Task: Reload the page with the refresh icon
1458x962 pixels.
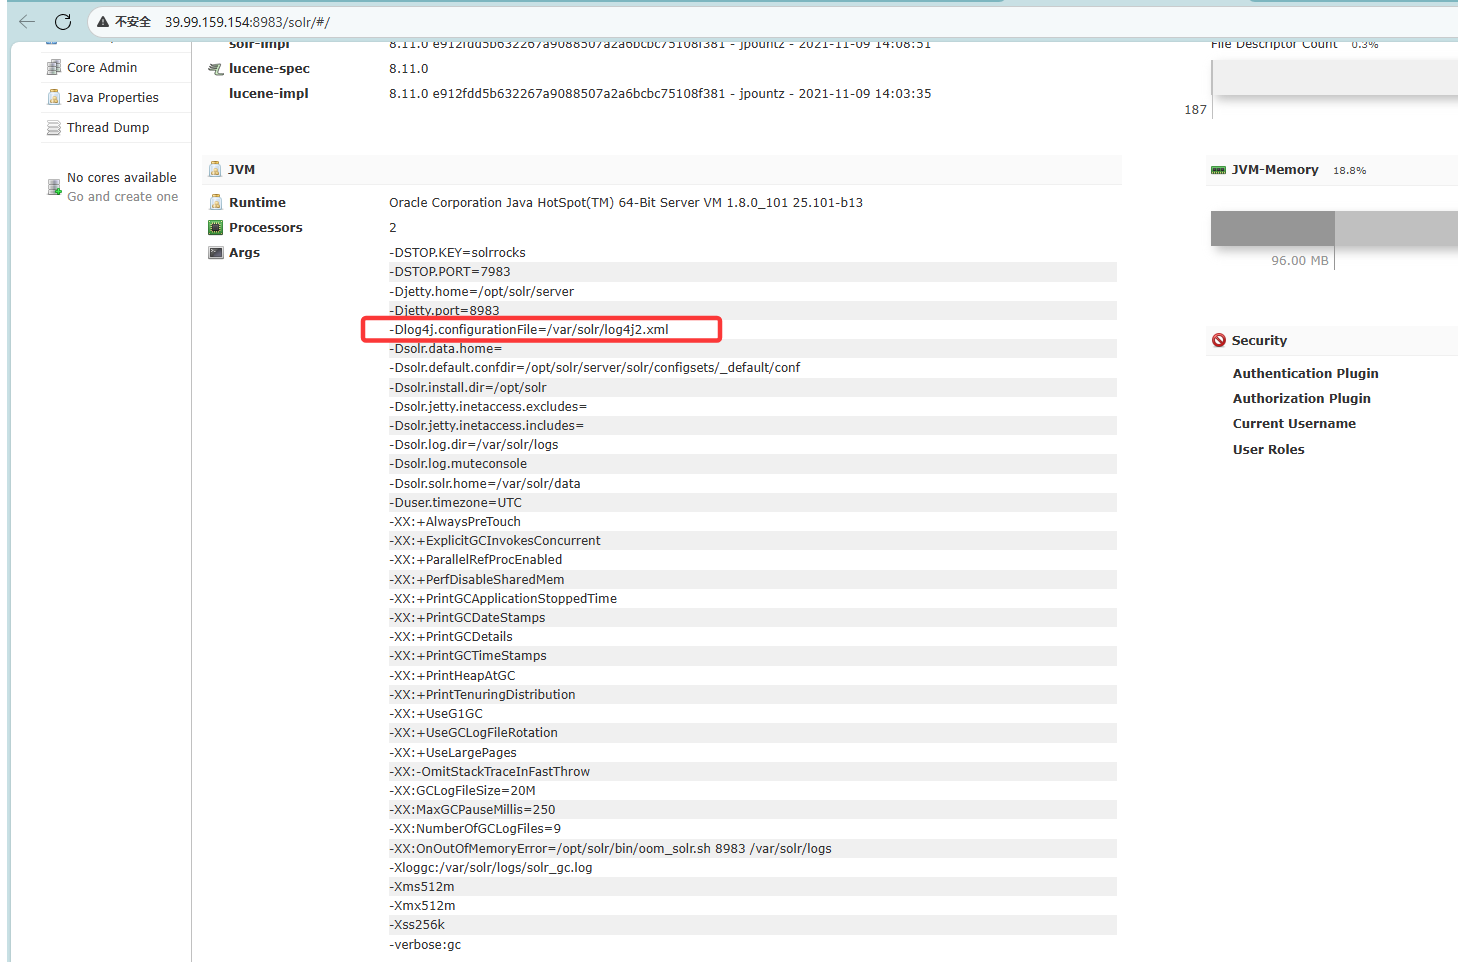Action: coord(63,21)
